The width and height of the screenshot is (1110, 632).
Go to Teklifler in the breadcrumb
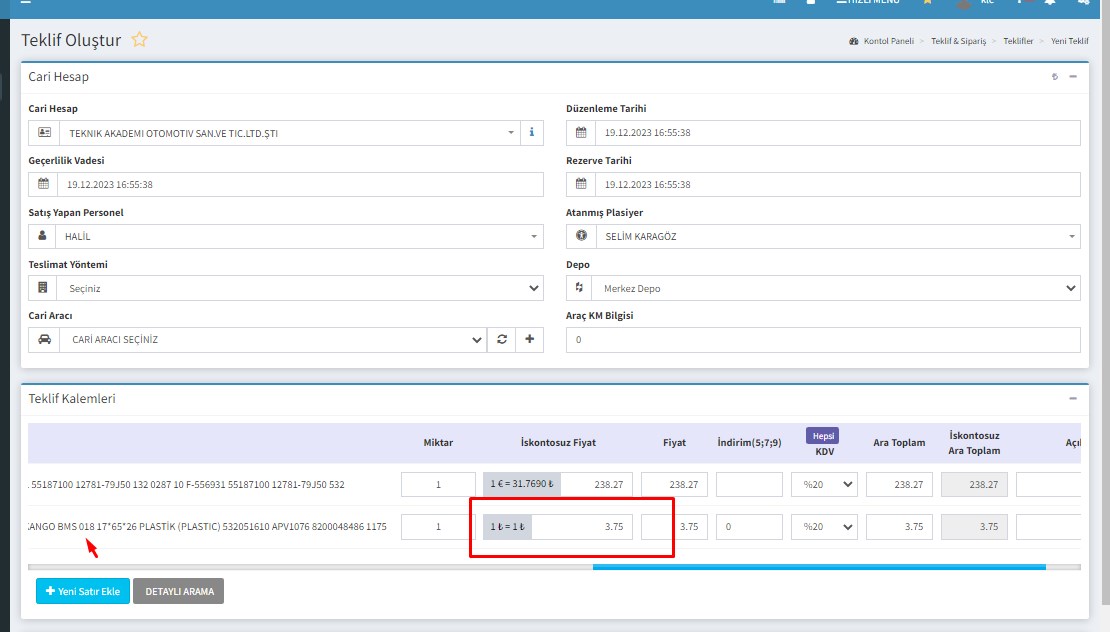pyautogui.click(x=1018, y=41)
